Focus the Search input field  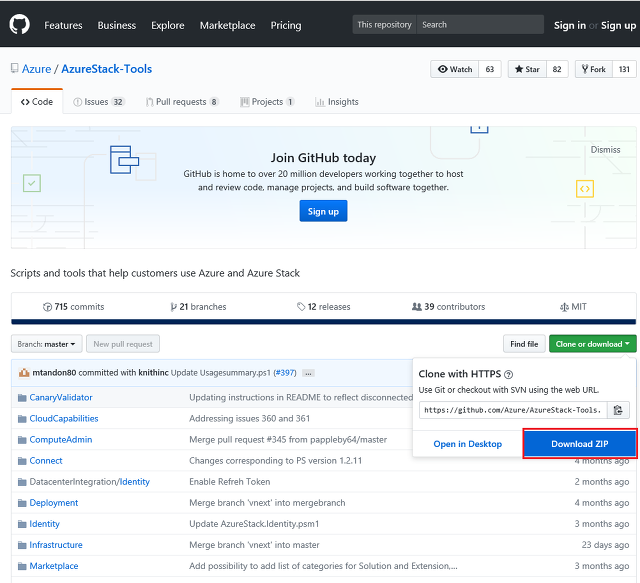[480, 24]
